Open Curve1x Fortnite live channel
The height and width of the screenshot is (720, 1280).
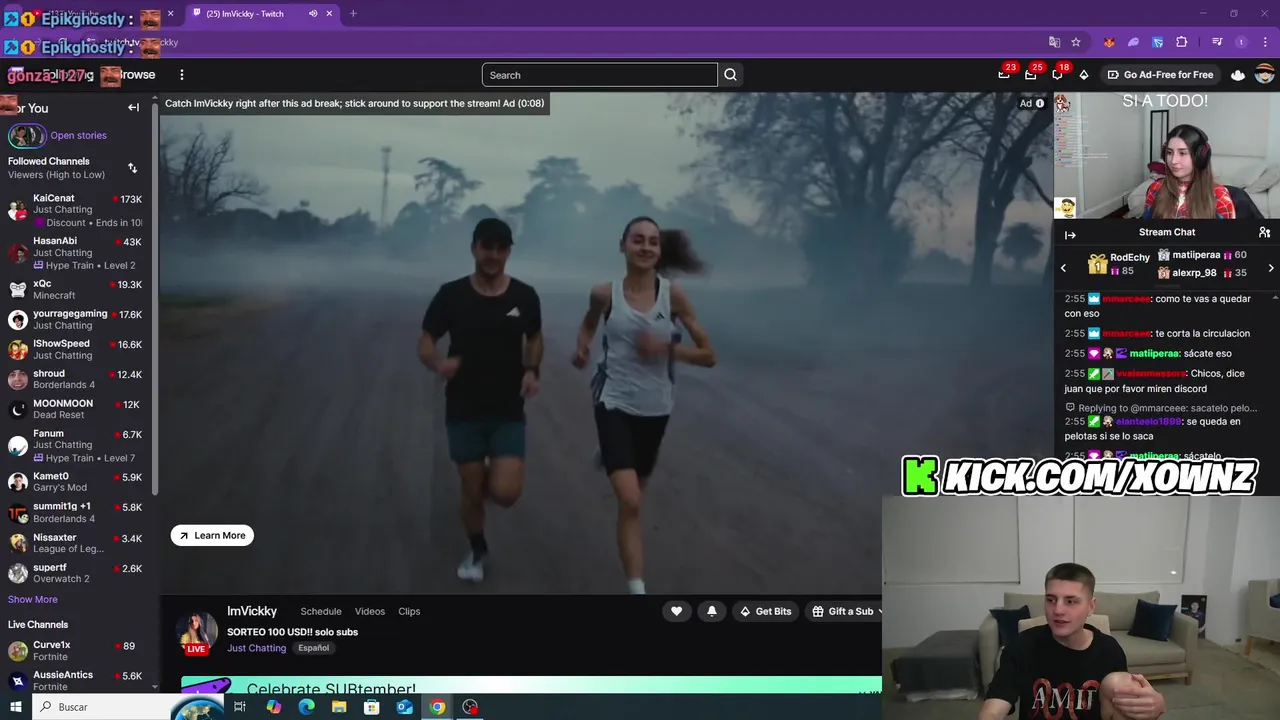tap(76, 651)
